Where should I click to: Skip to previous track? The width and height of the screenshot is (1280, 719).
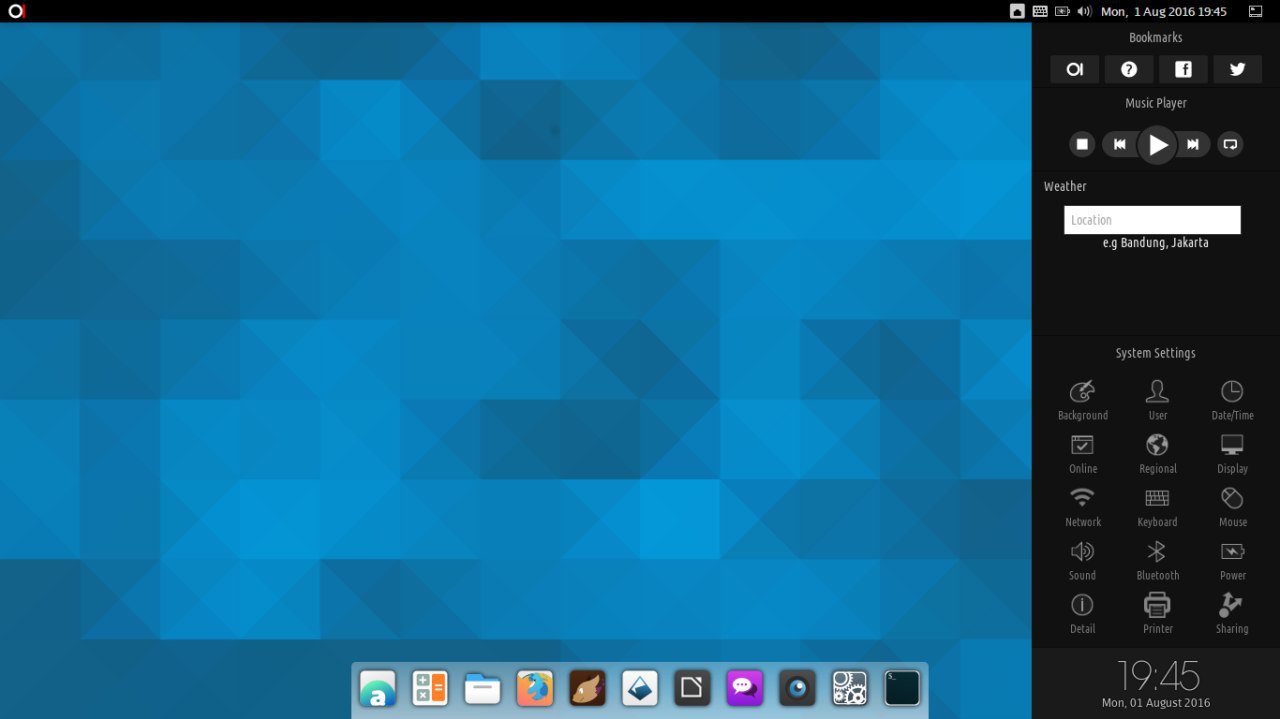[x=1119, y=144]
